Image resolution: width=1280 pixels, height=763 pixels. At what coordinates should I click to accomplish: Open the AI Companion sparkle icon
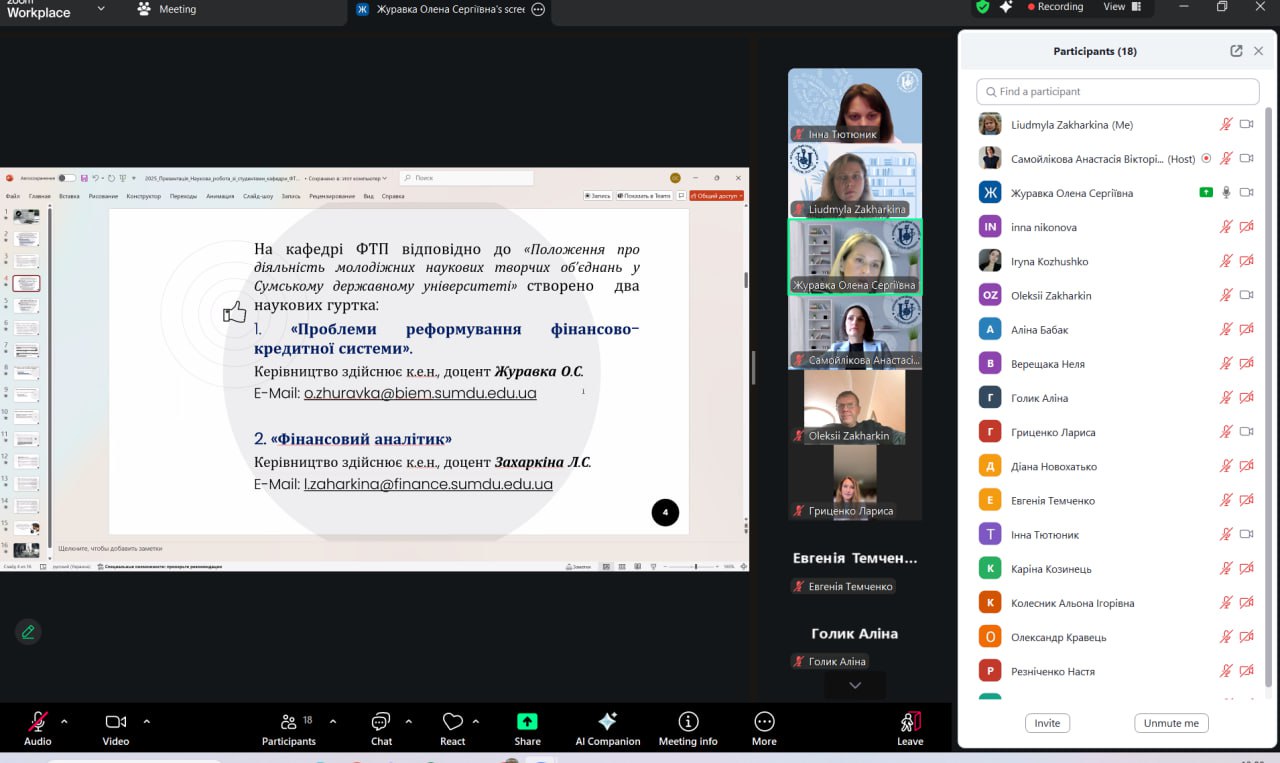click(607, 722)
